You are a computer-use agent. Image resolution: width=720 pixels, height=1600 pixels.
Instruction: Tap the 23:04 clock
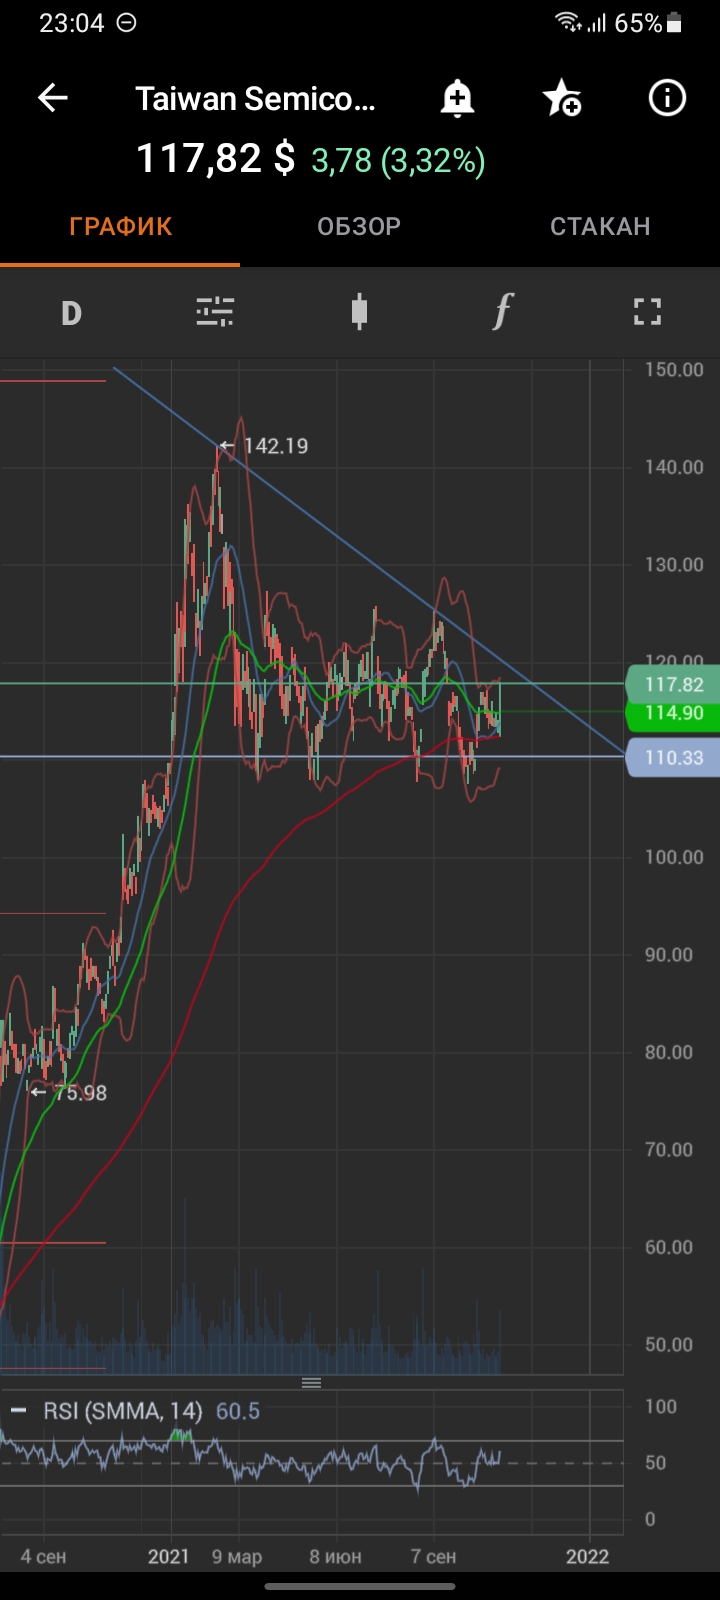coord(72,23)
